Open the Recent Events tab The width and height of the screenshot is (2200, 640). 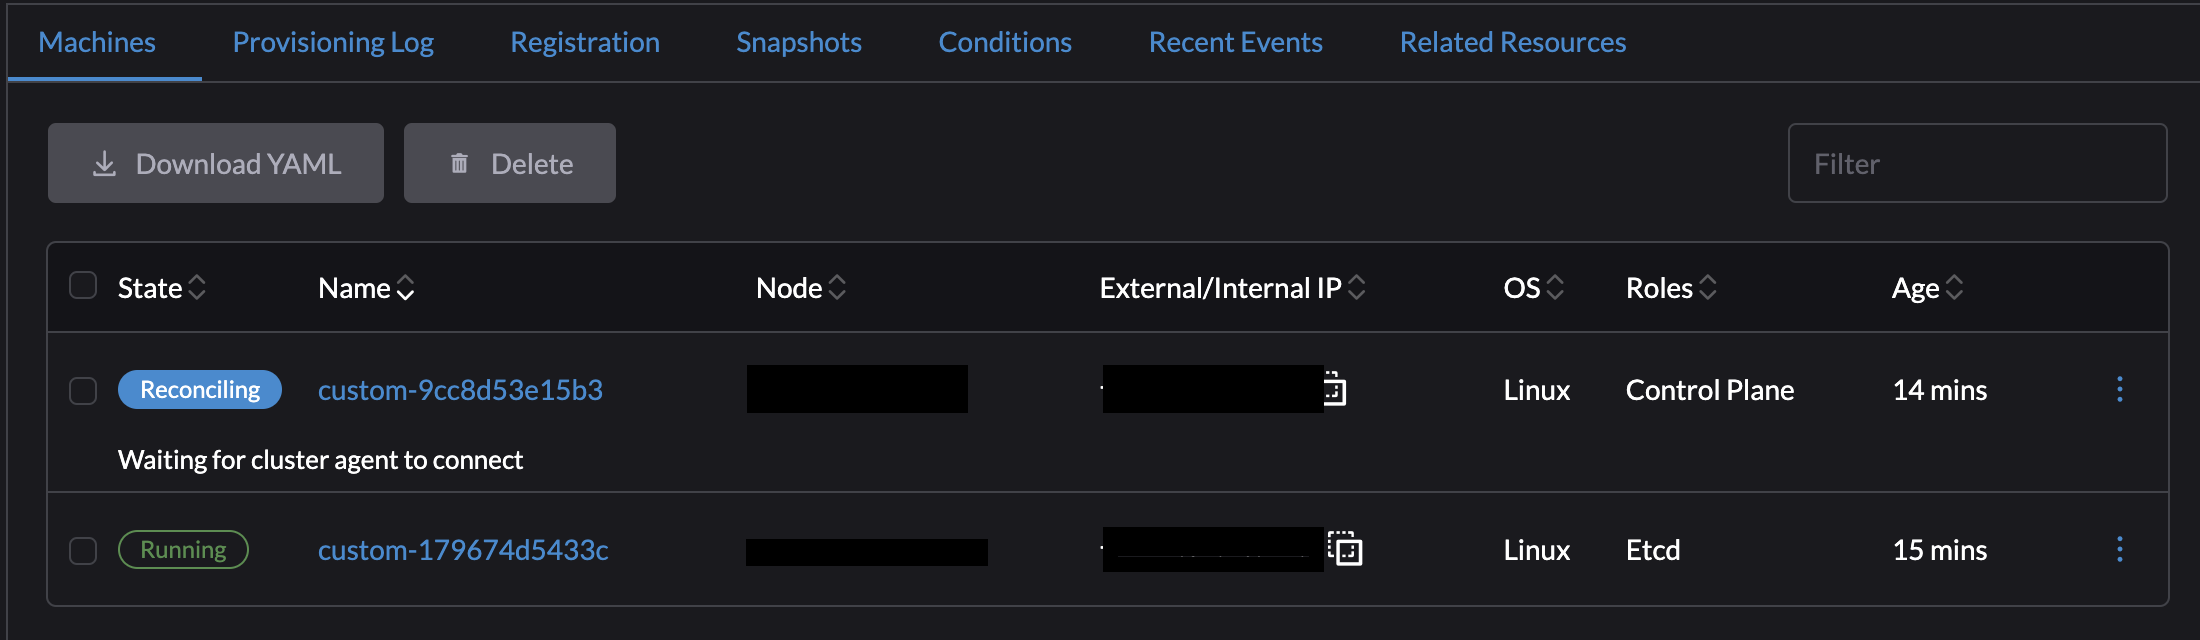pos(1236,42)
